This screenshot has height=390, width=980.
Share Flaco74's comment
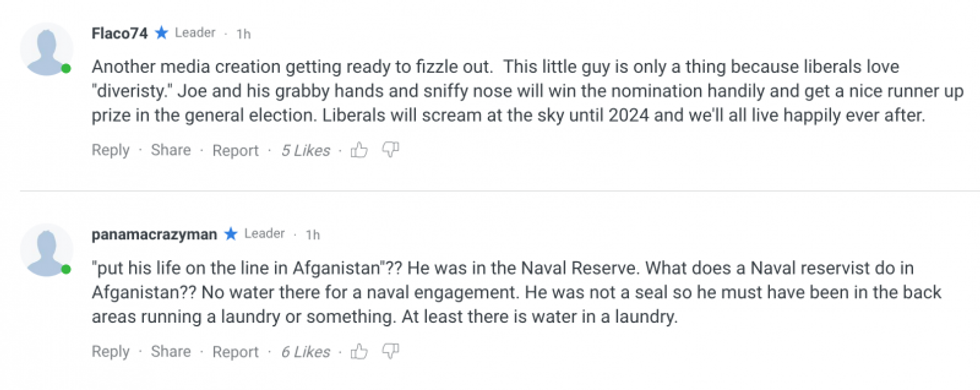171,150
